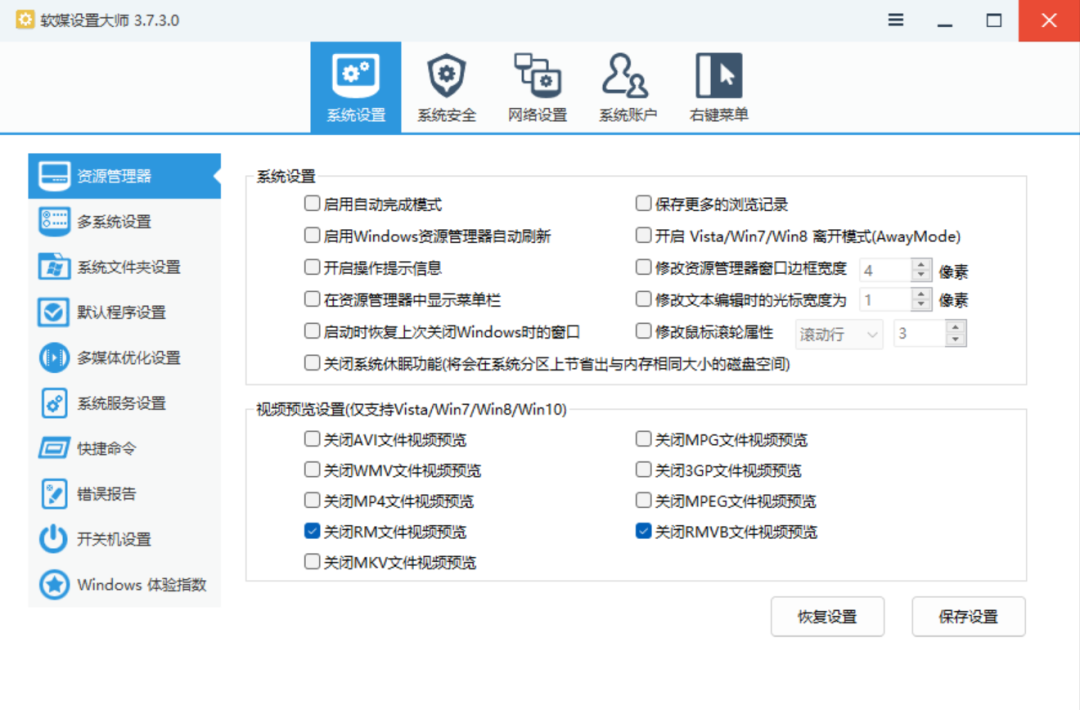Viewport: 1080px width, 710px height.
Task: Close the 软媒设置大师 window
Action: point(1049,21)
